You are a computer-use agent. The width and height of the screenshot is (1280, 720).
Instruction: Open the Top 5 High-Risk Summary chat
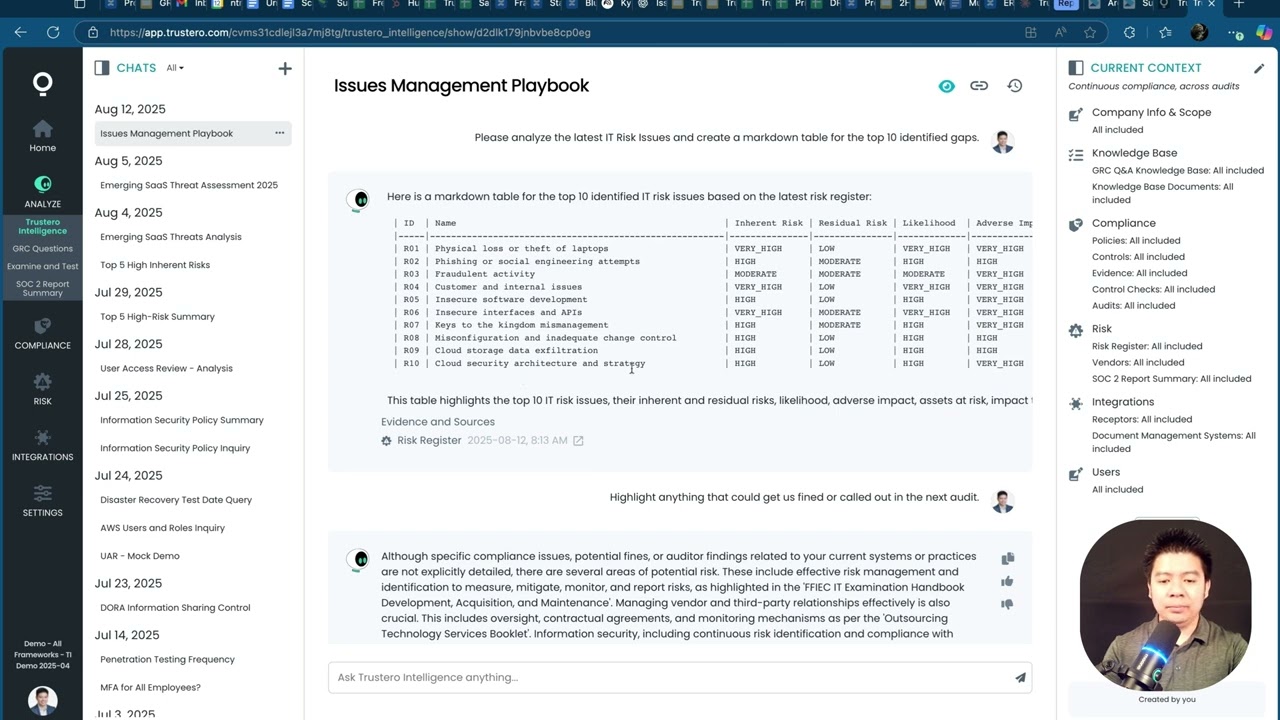coord(157,317)
